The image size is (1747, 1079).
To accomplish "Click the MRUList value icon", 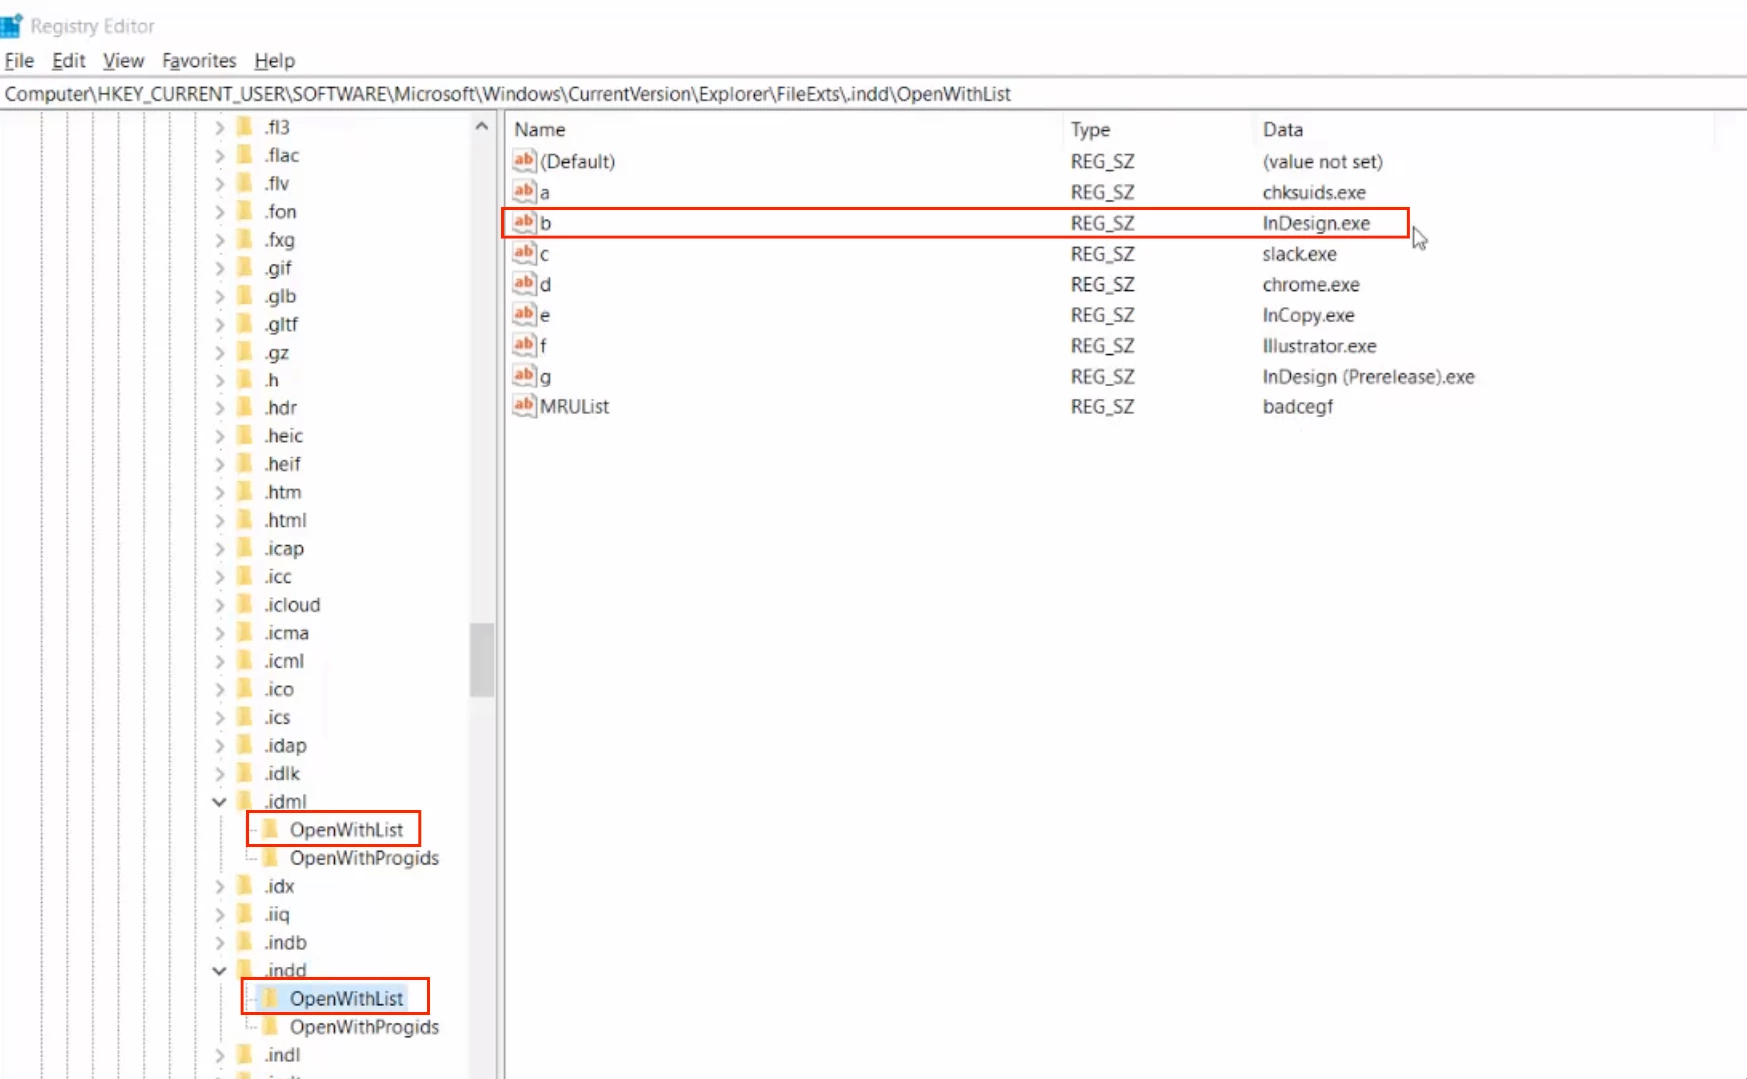I will coord(524,405).
